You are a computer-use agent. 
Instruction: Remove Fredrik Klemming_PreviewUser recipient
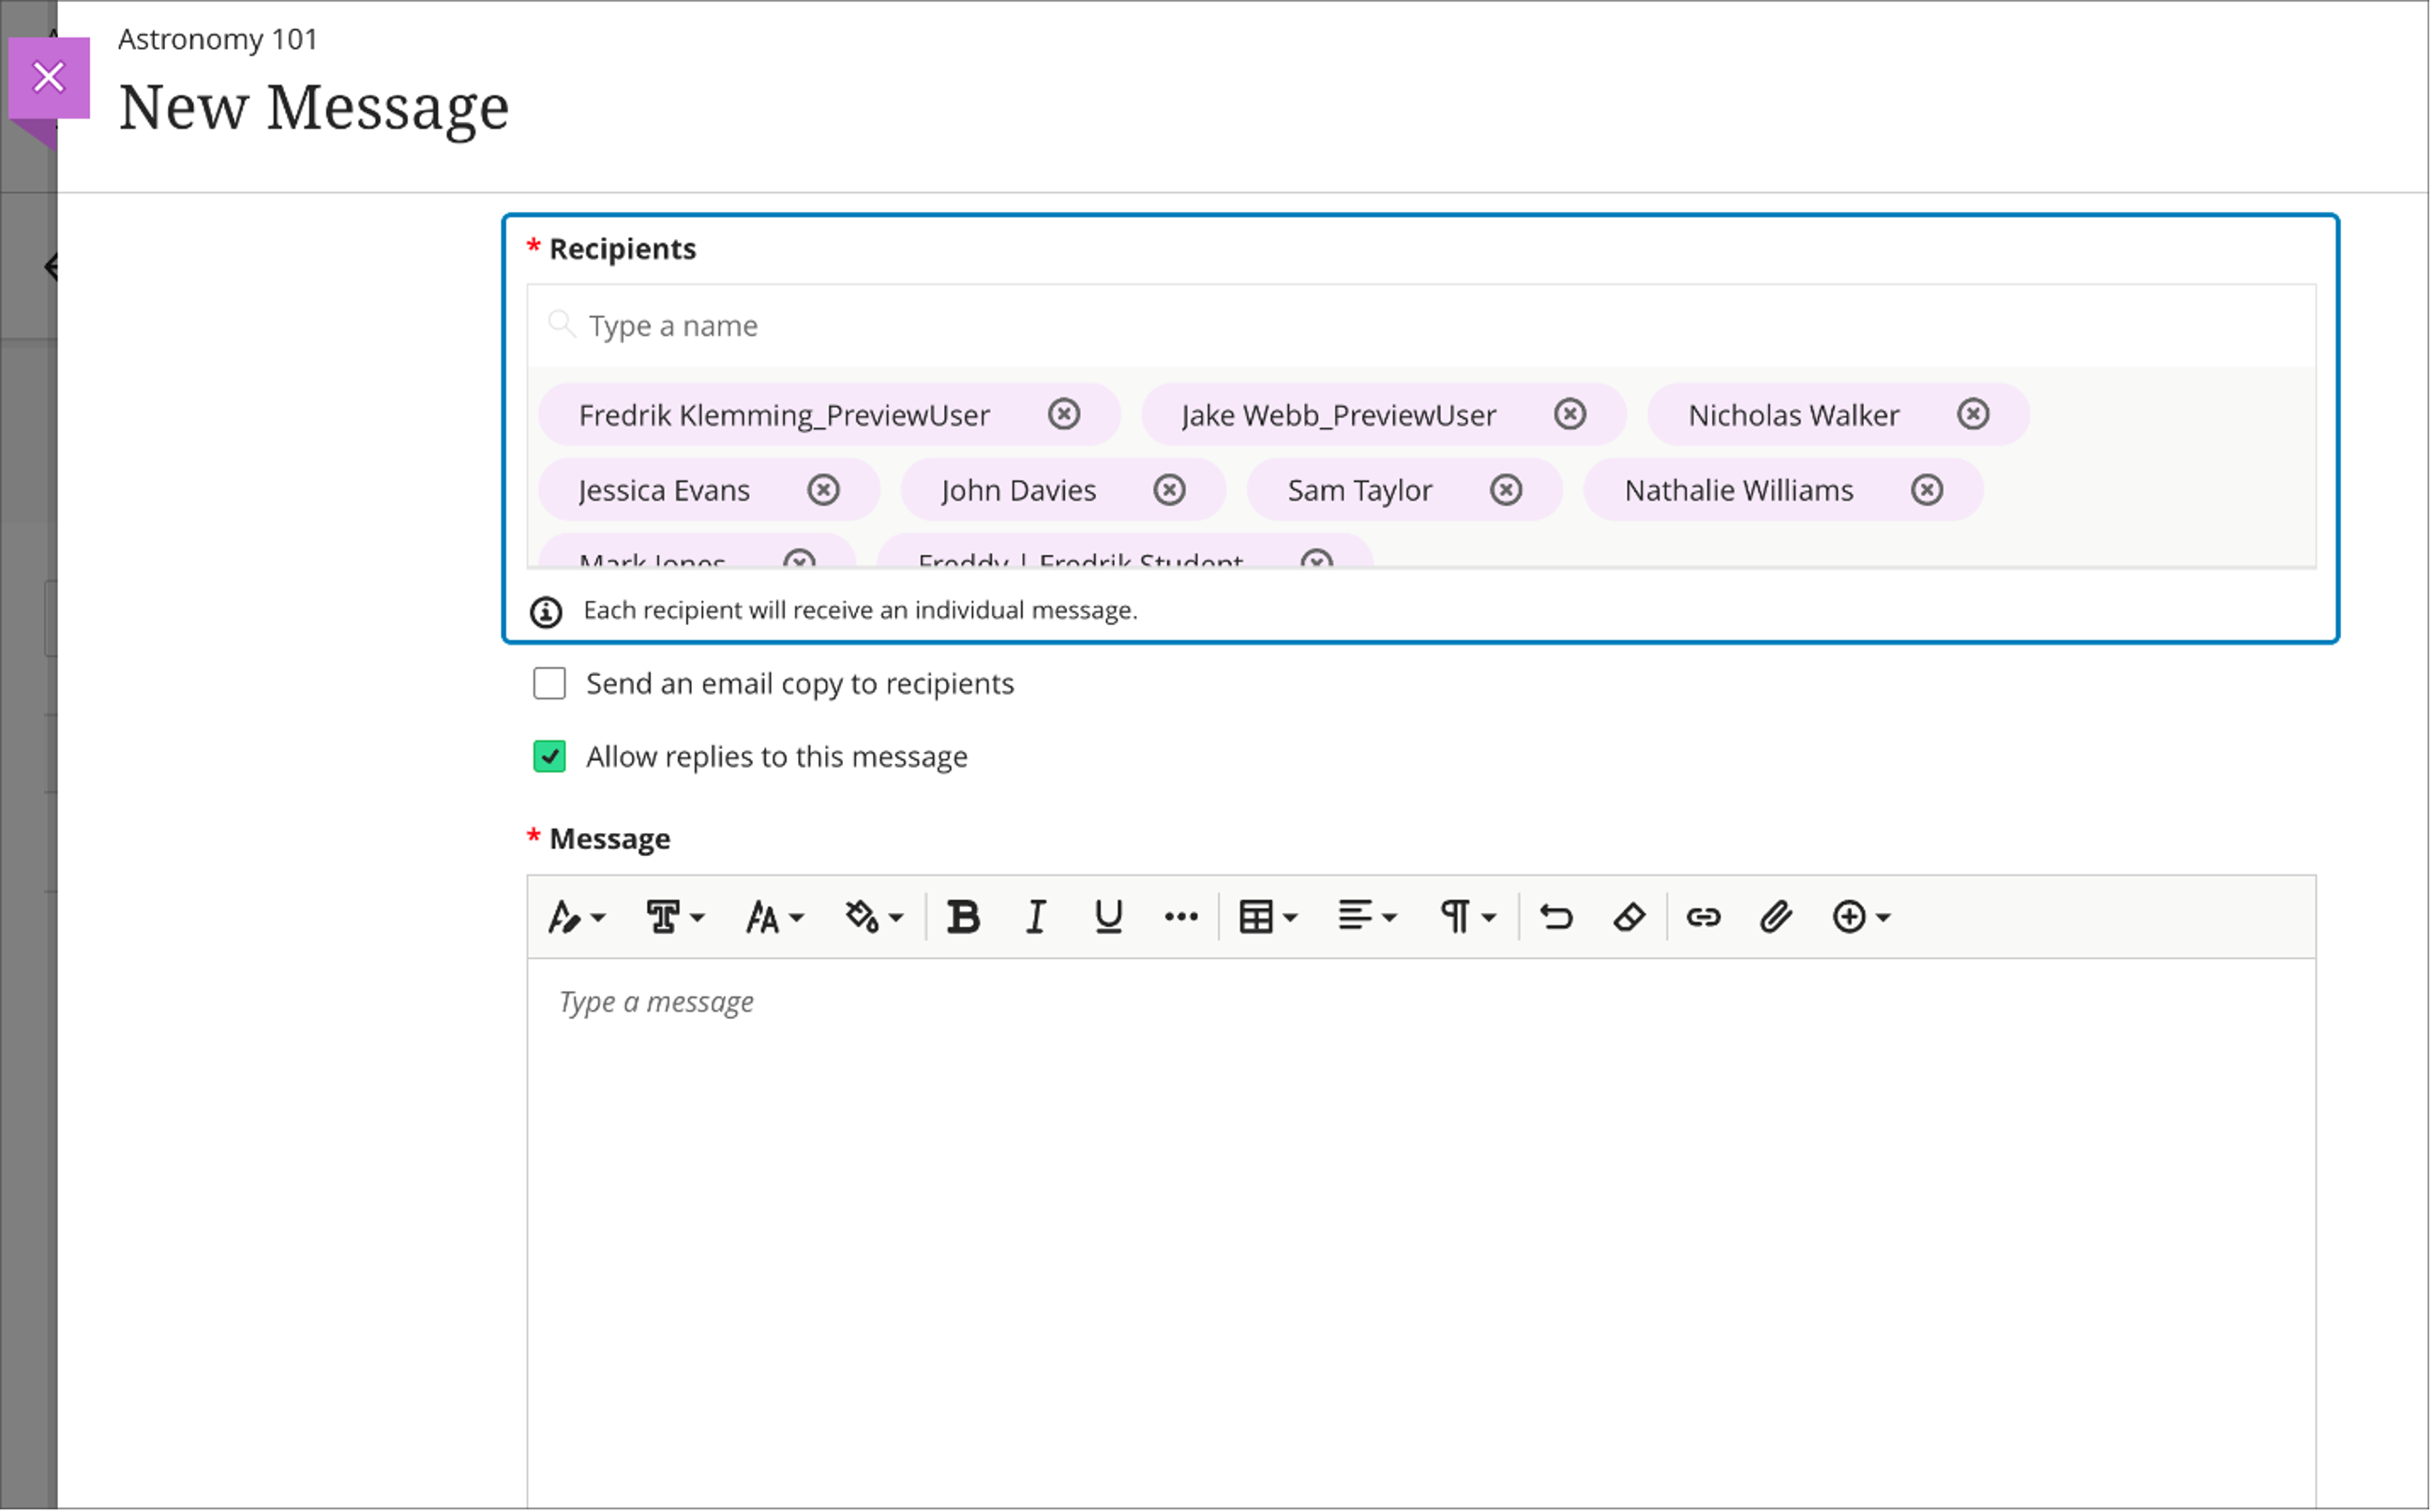point(1062,414)
